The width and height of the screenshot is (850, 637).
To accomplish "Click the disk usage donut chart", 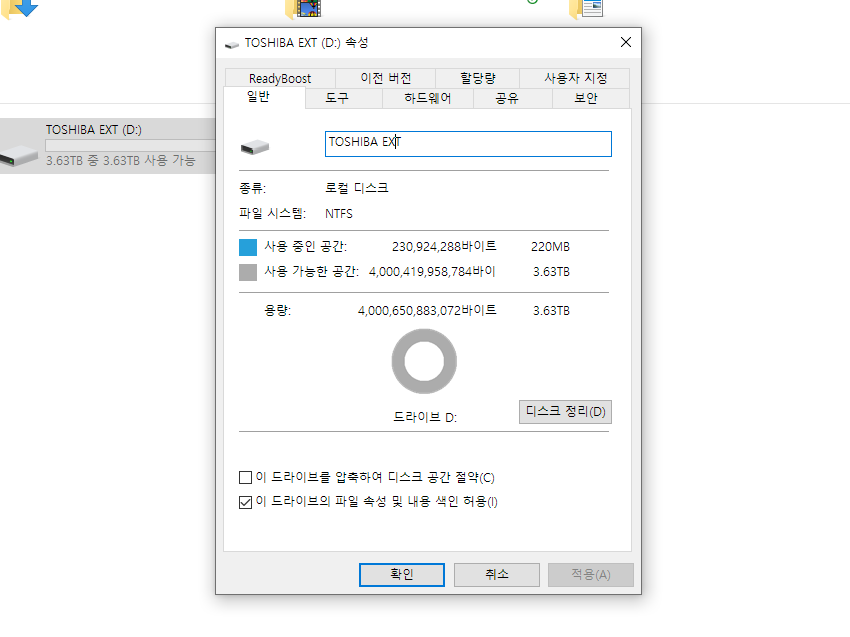I will point(424,362).
